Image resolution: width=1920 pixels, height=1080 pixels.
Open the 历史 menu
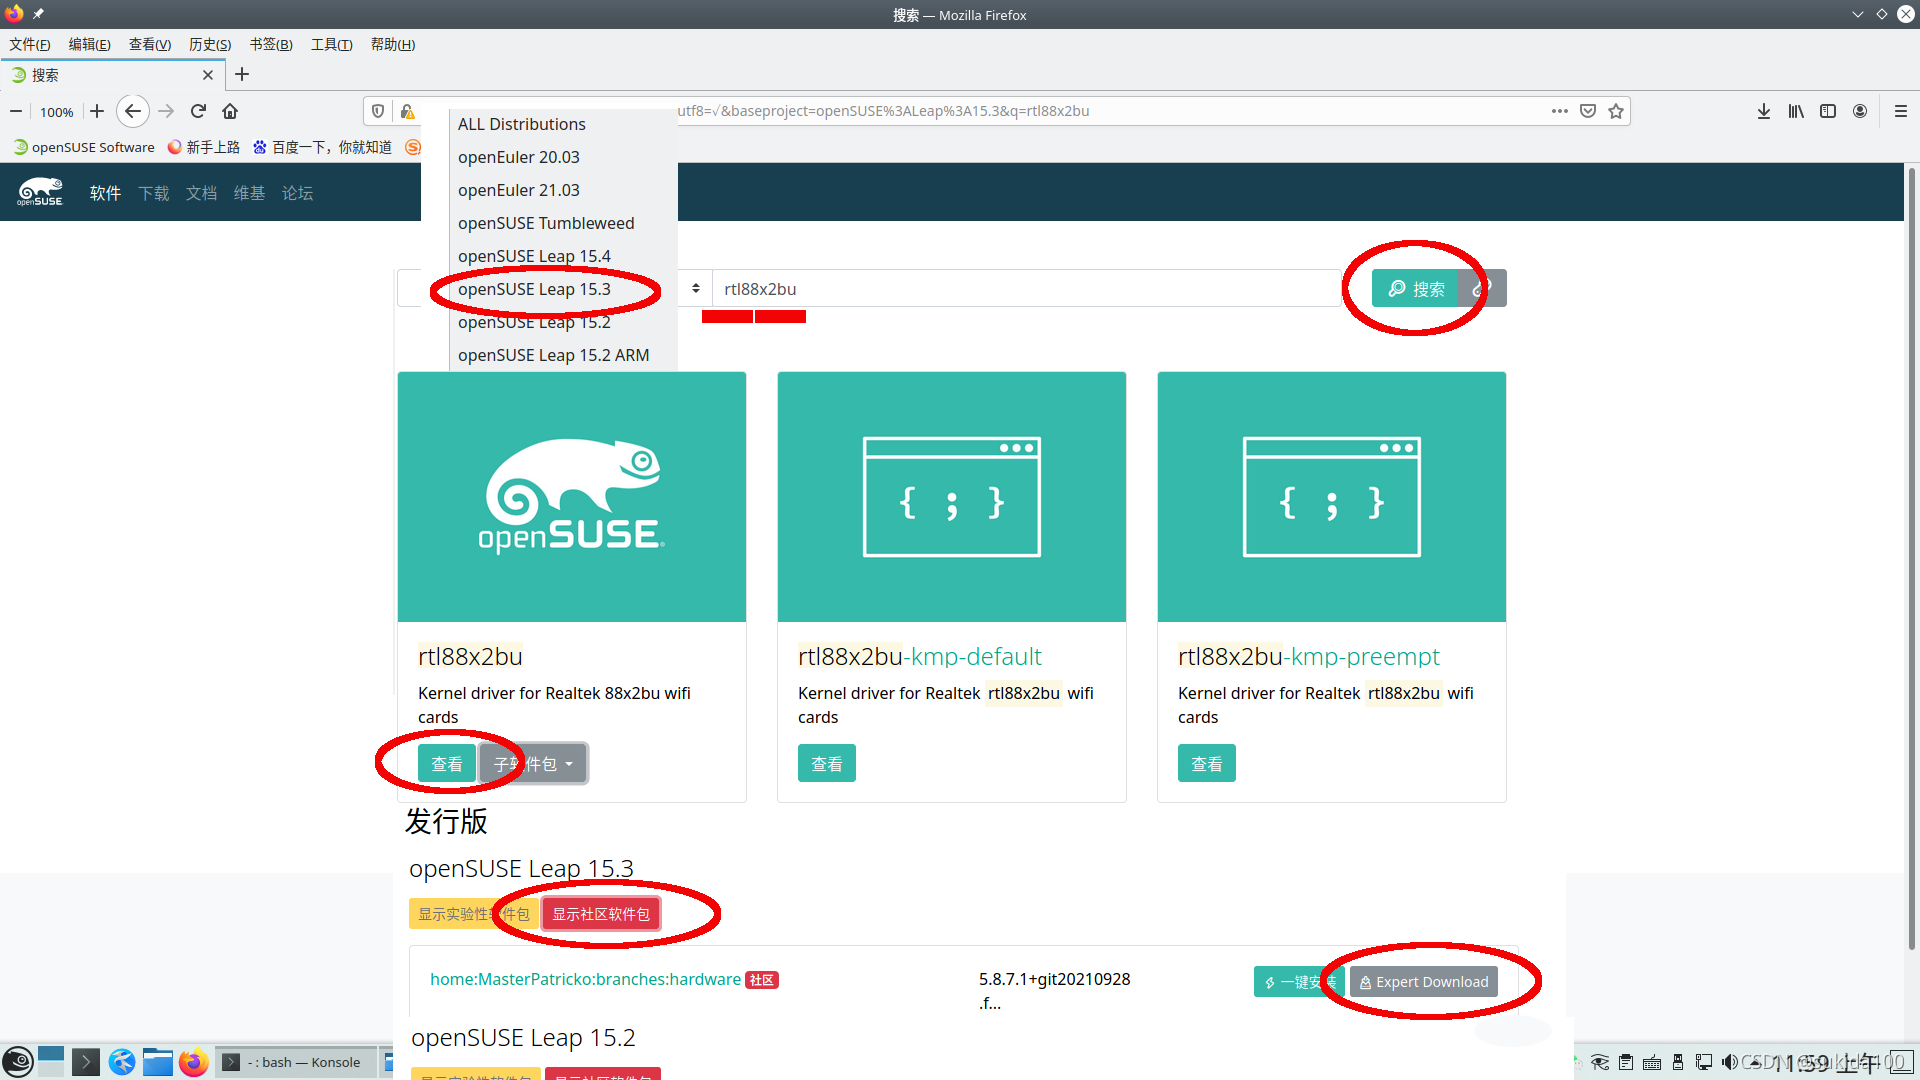[x=210, y=44]
